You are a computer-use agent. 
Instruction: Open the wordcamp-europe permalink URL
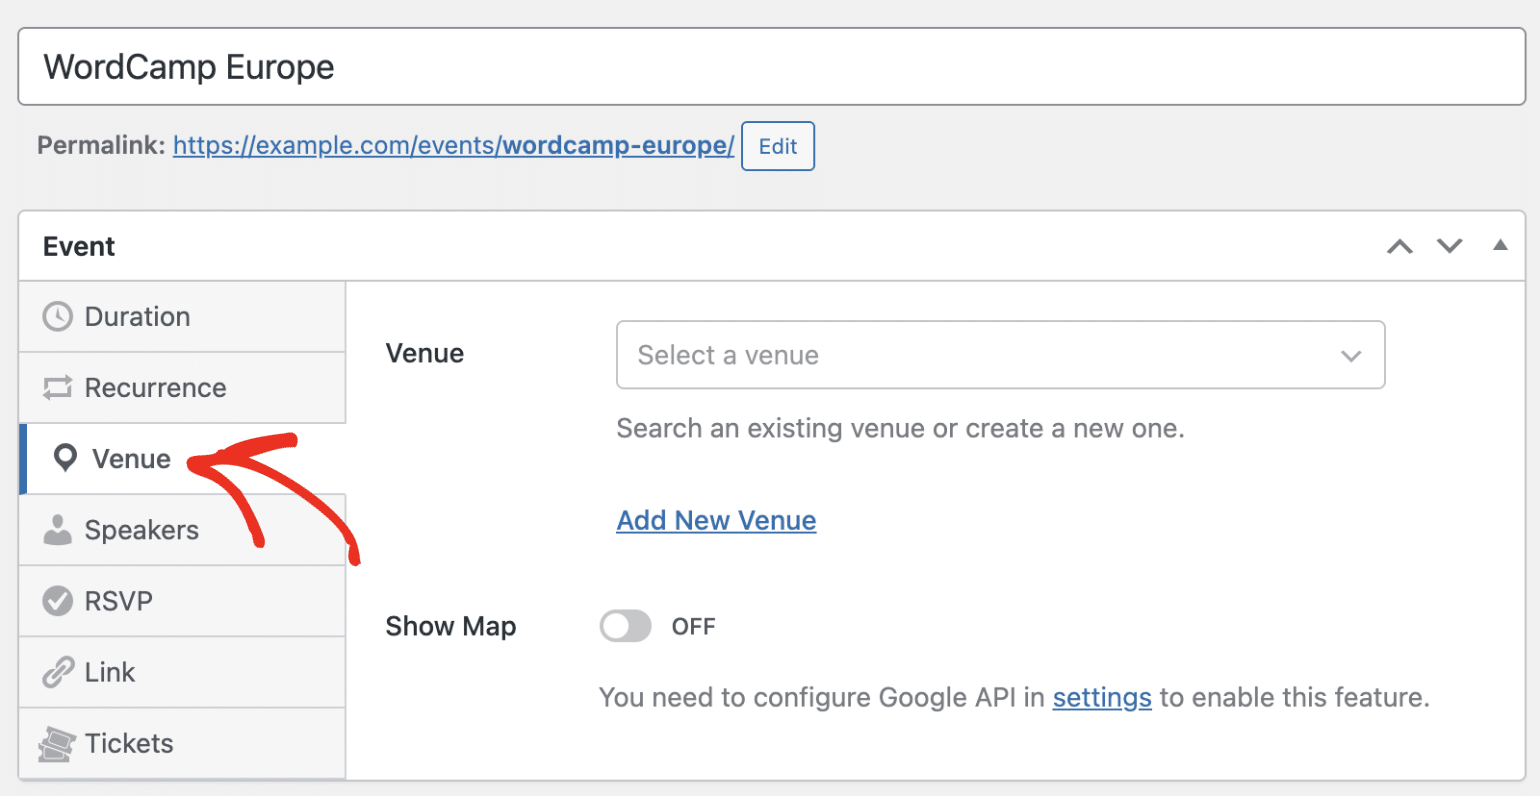(454, 146)
